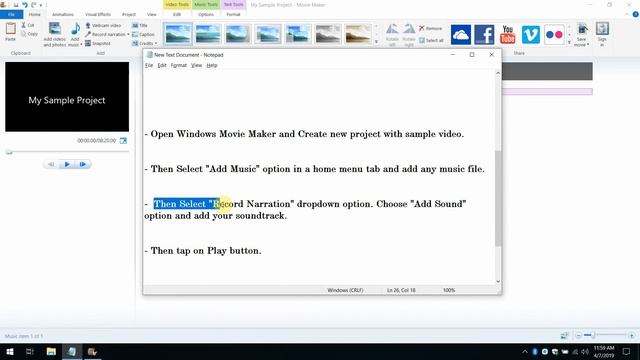Go to the previous frame

pos(51,164)
